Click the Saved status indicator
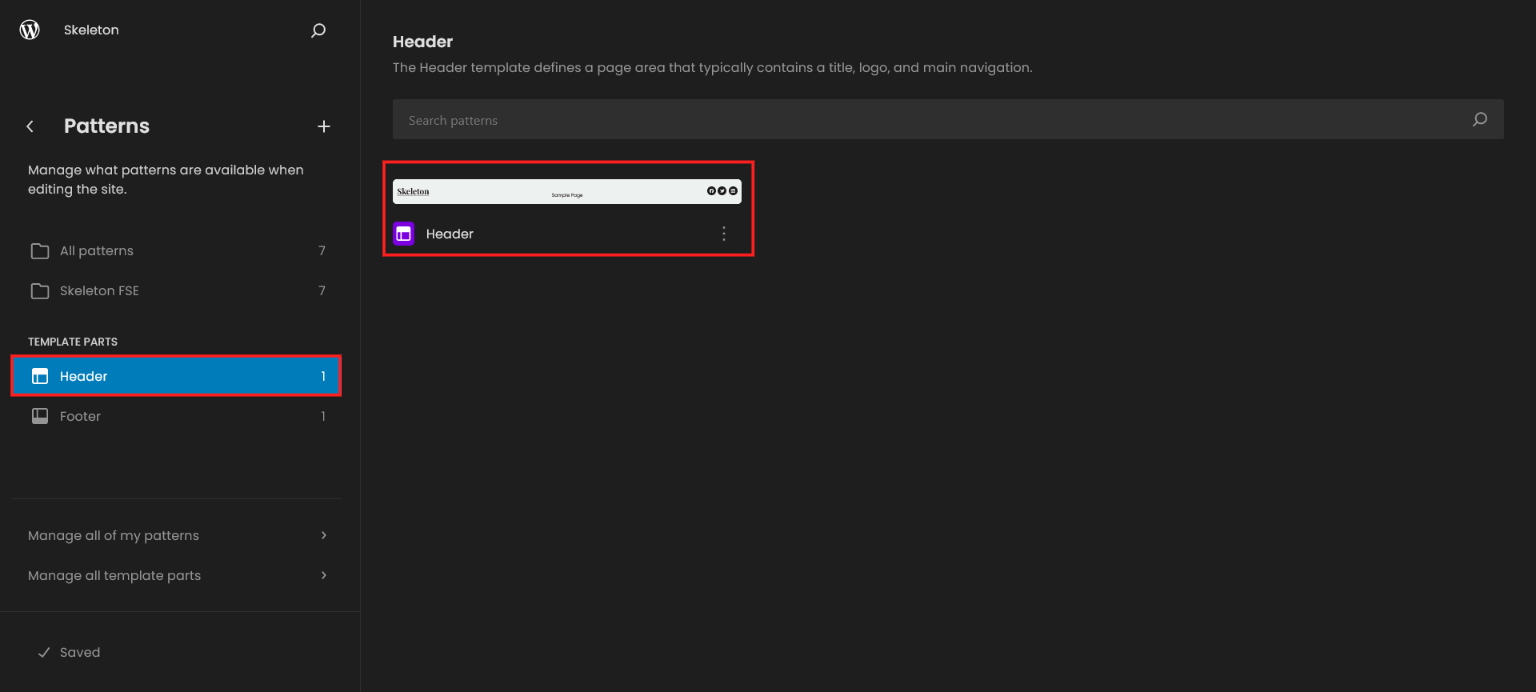Viewport: 1536px width, 692px height. 69,652
